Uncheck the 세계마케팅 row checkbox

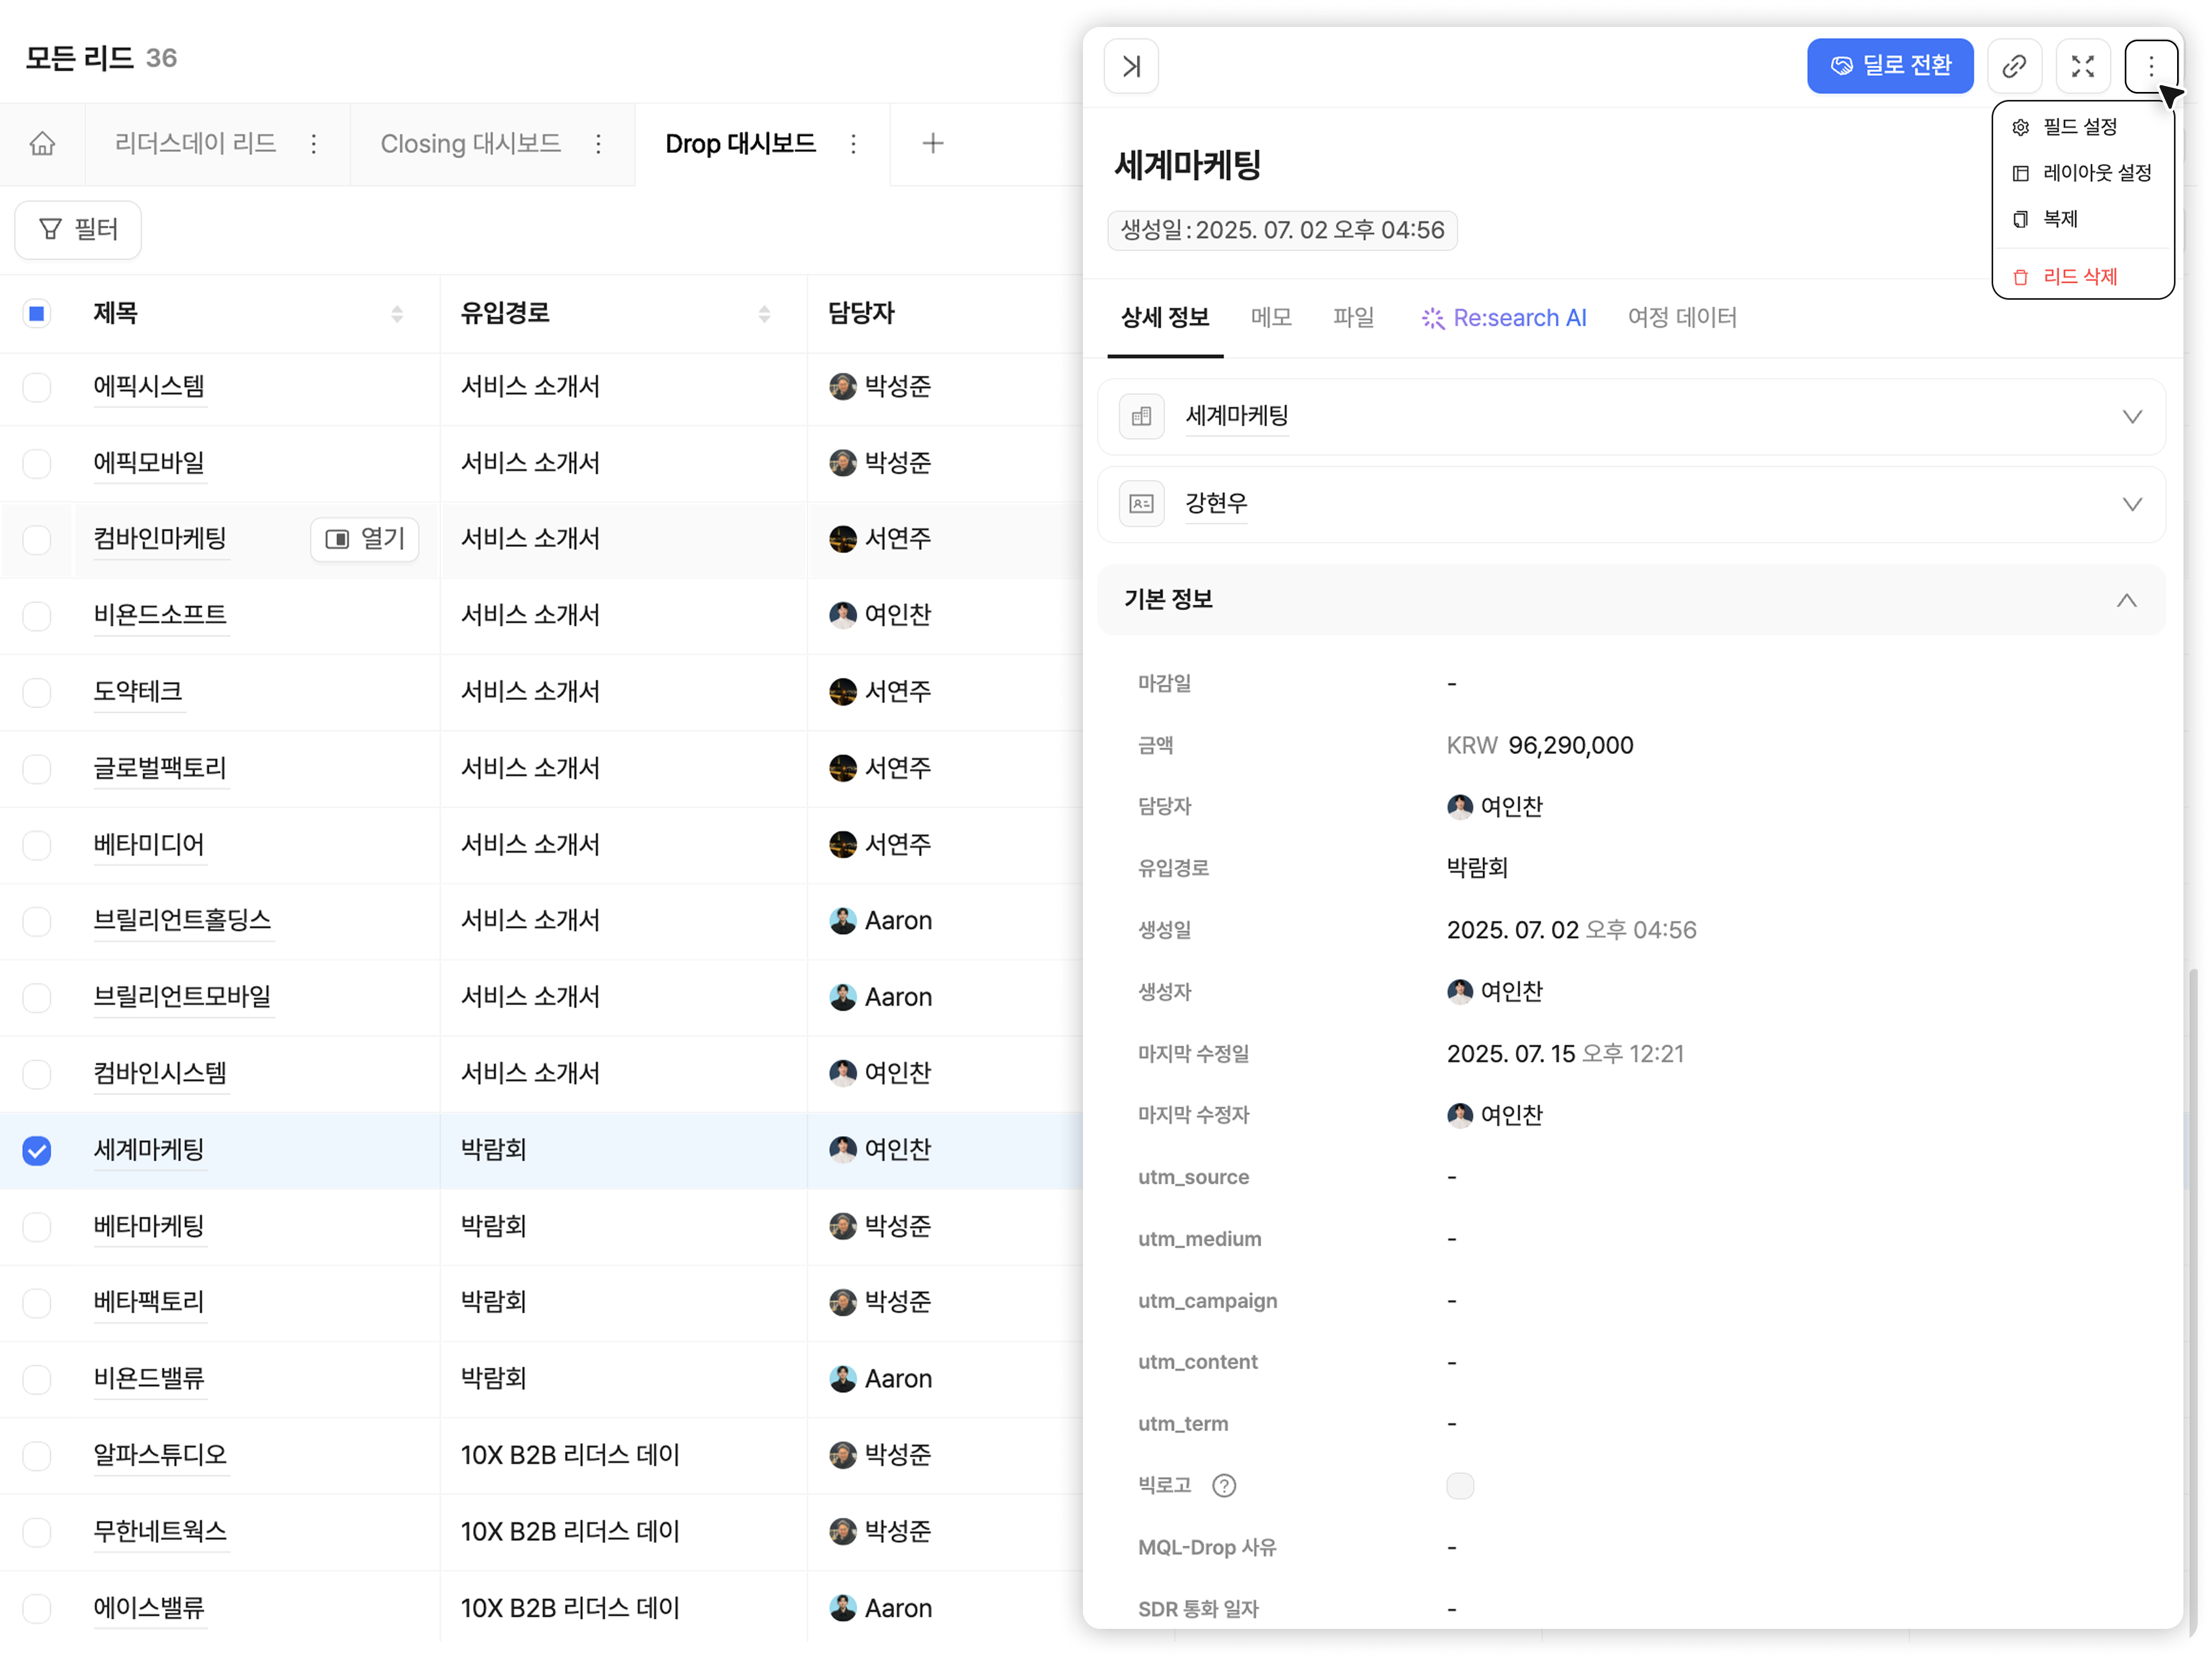pos(37,1150)
